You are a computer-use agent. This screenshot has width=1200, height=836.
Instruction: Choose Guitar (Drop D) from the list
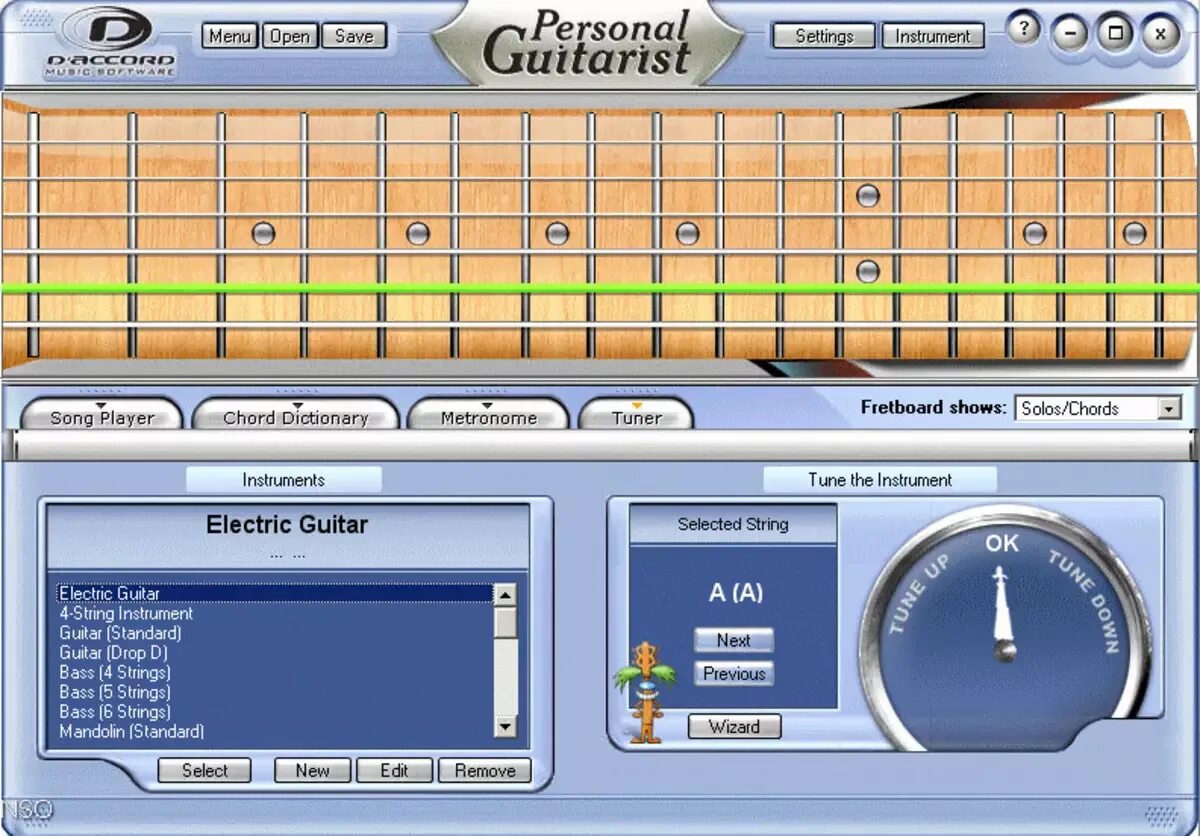(275, 653)
